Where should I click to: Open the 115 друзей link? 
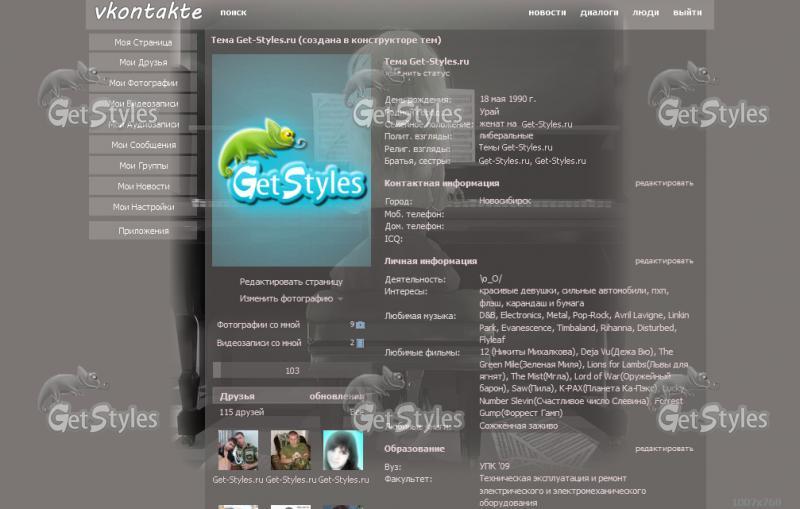(241, 412)
